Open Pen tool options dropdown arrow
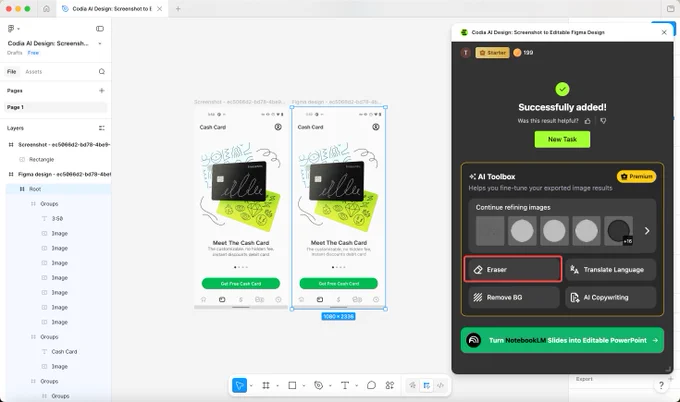 tap(330, 386)
